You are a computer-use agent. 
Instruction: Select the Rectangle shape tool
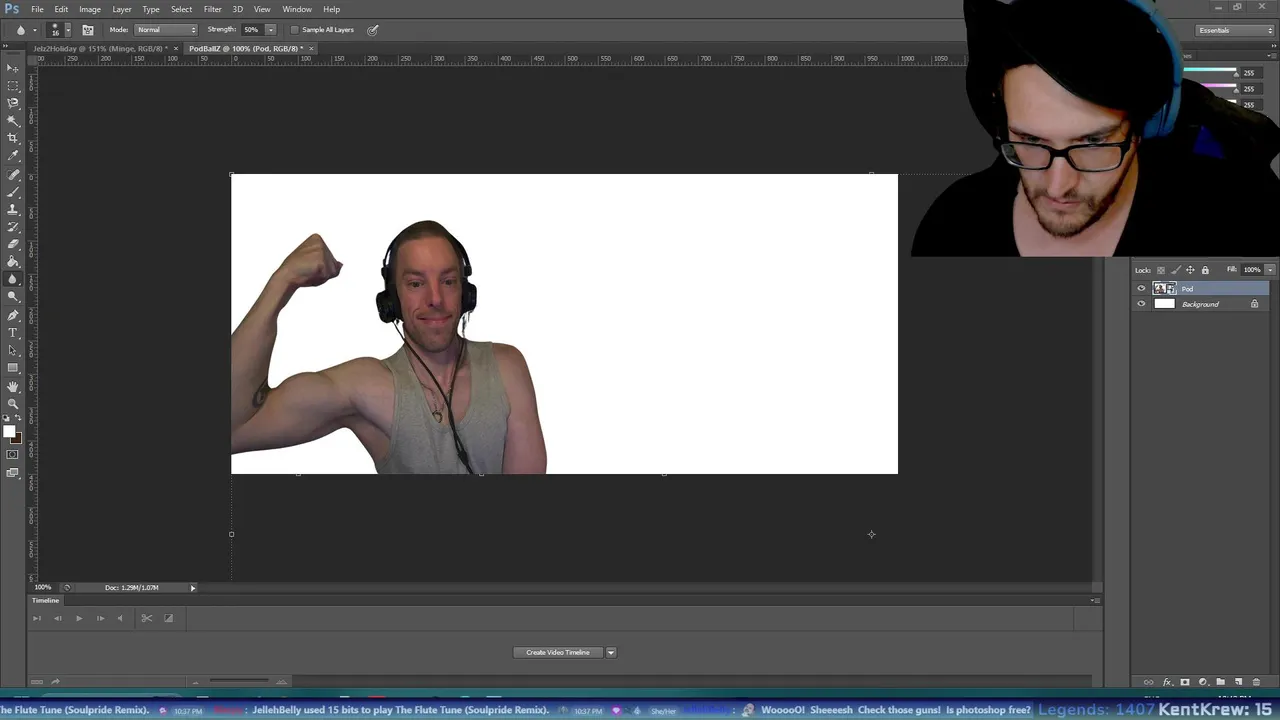click(x=13, y=368)
